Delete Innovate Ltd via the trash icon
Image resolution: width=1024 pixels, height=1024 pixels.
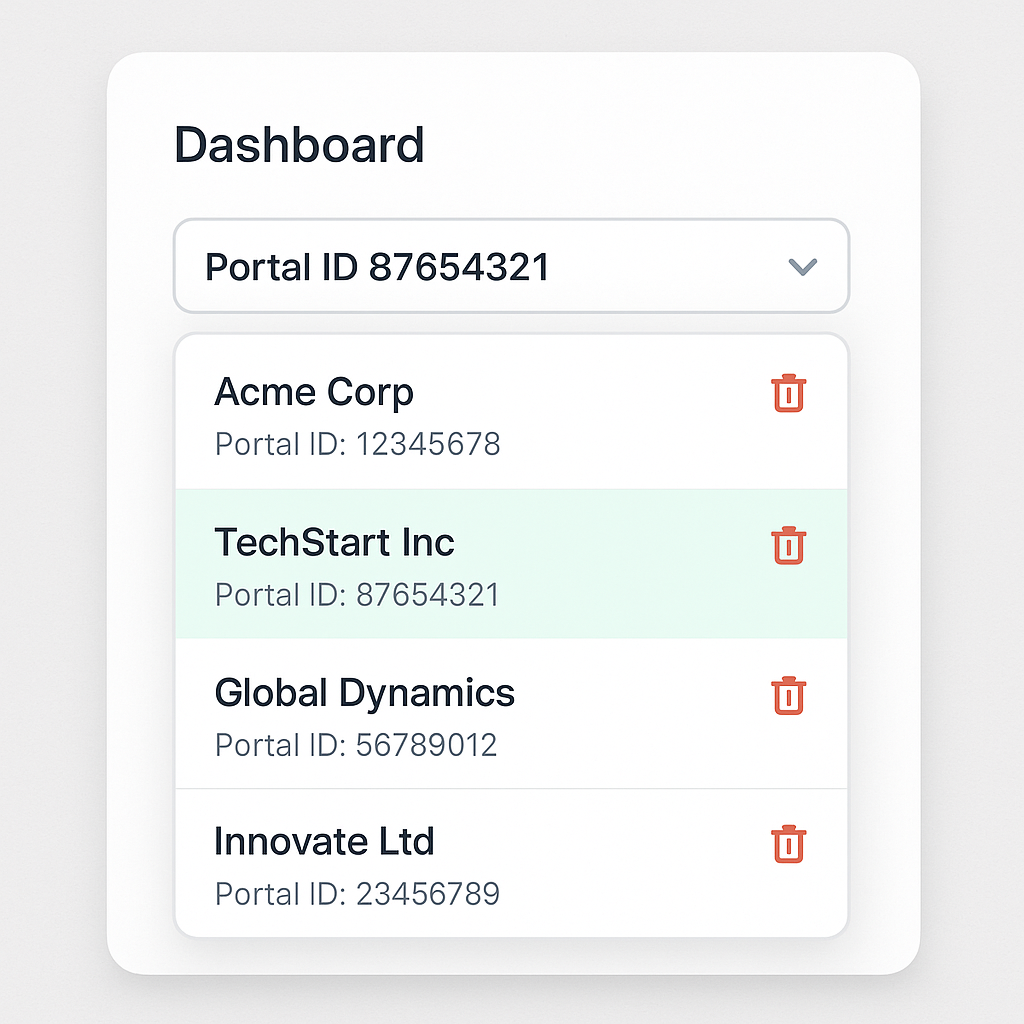[x=789, y=843]
